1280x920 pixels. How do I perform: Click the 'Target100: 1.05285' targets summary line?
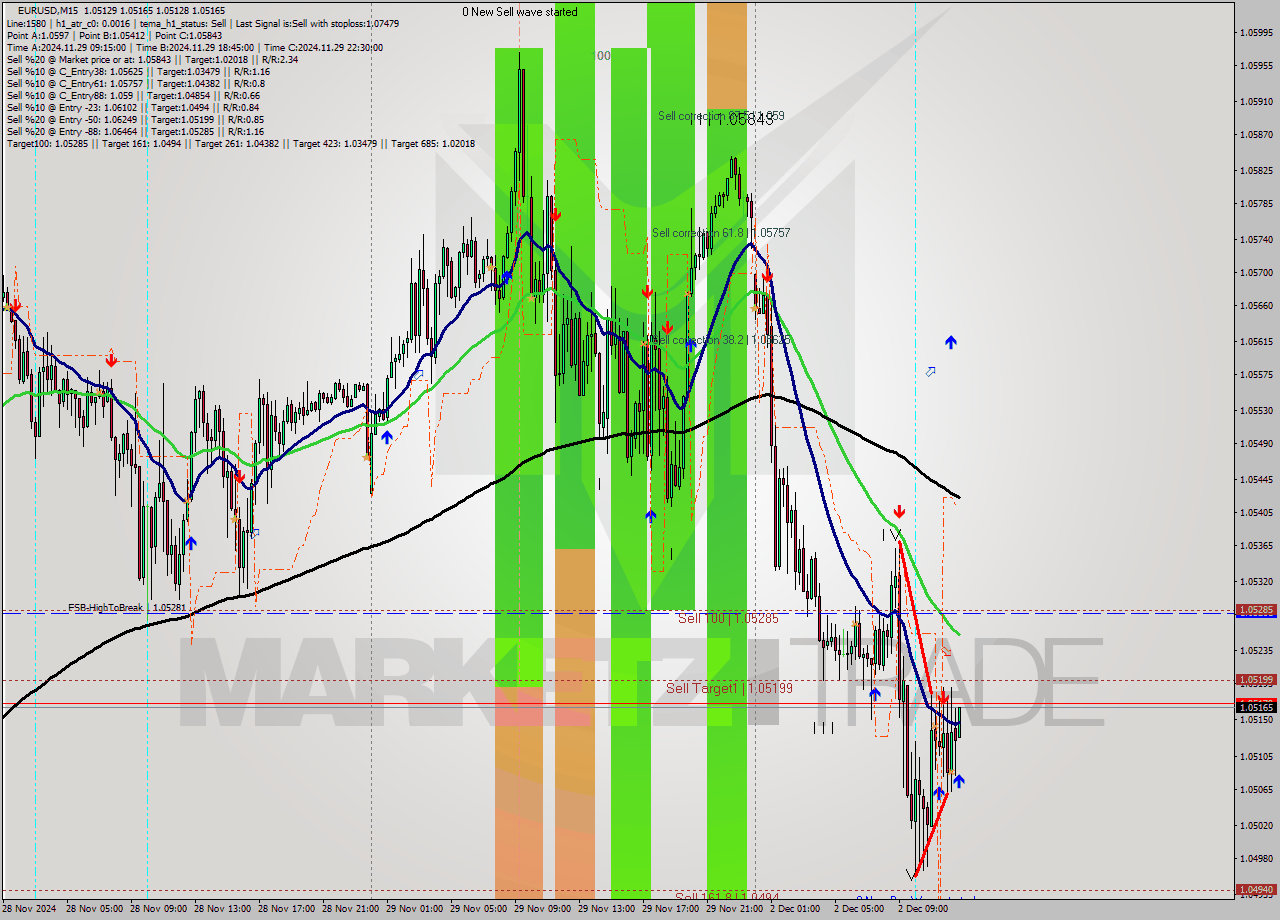coord(241,143)
